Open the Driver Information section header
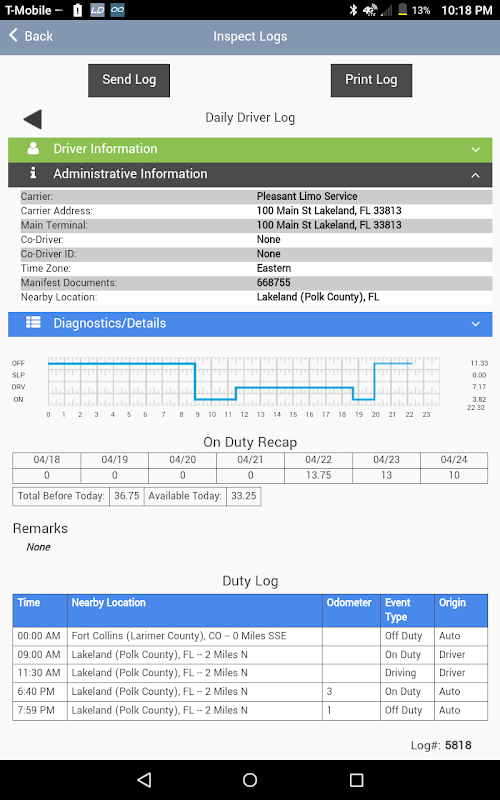The image size is (500, 800). pos(250,149)
